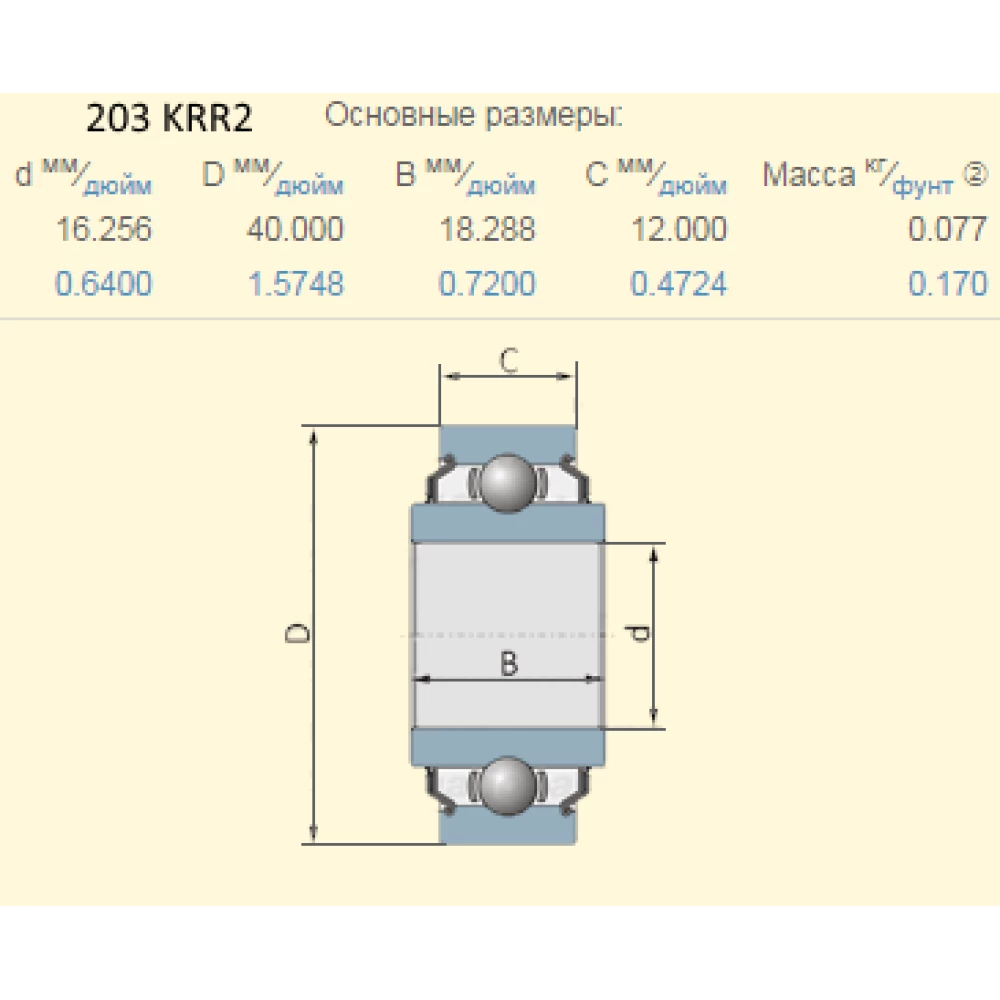This screenshot has height=1000, width=1000.
Task: Select the 1.5748 inch dimension link
Action: (x=296, y=284)
